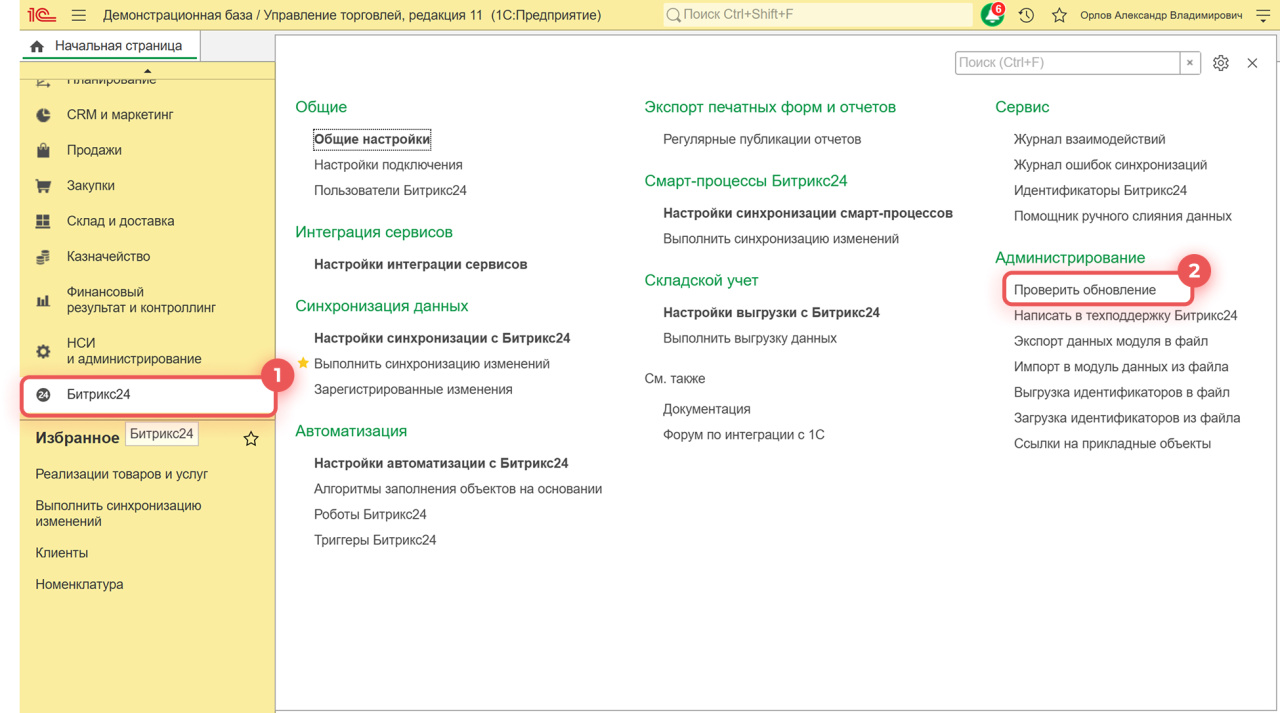Open Финансовый результат и контроллинг section
The width and height of the screenshot is (1280, 713).
(x=141, y=300)
